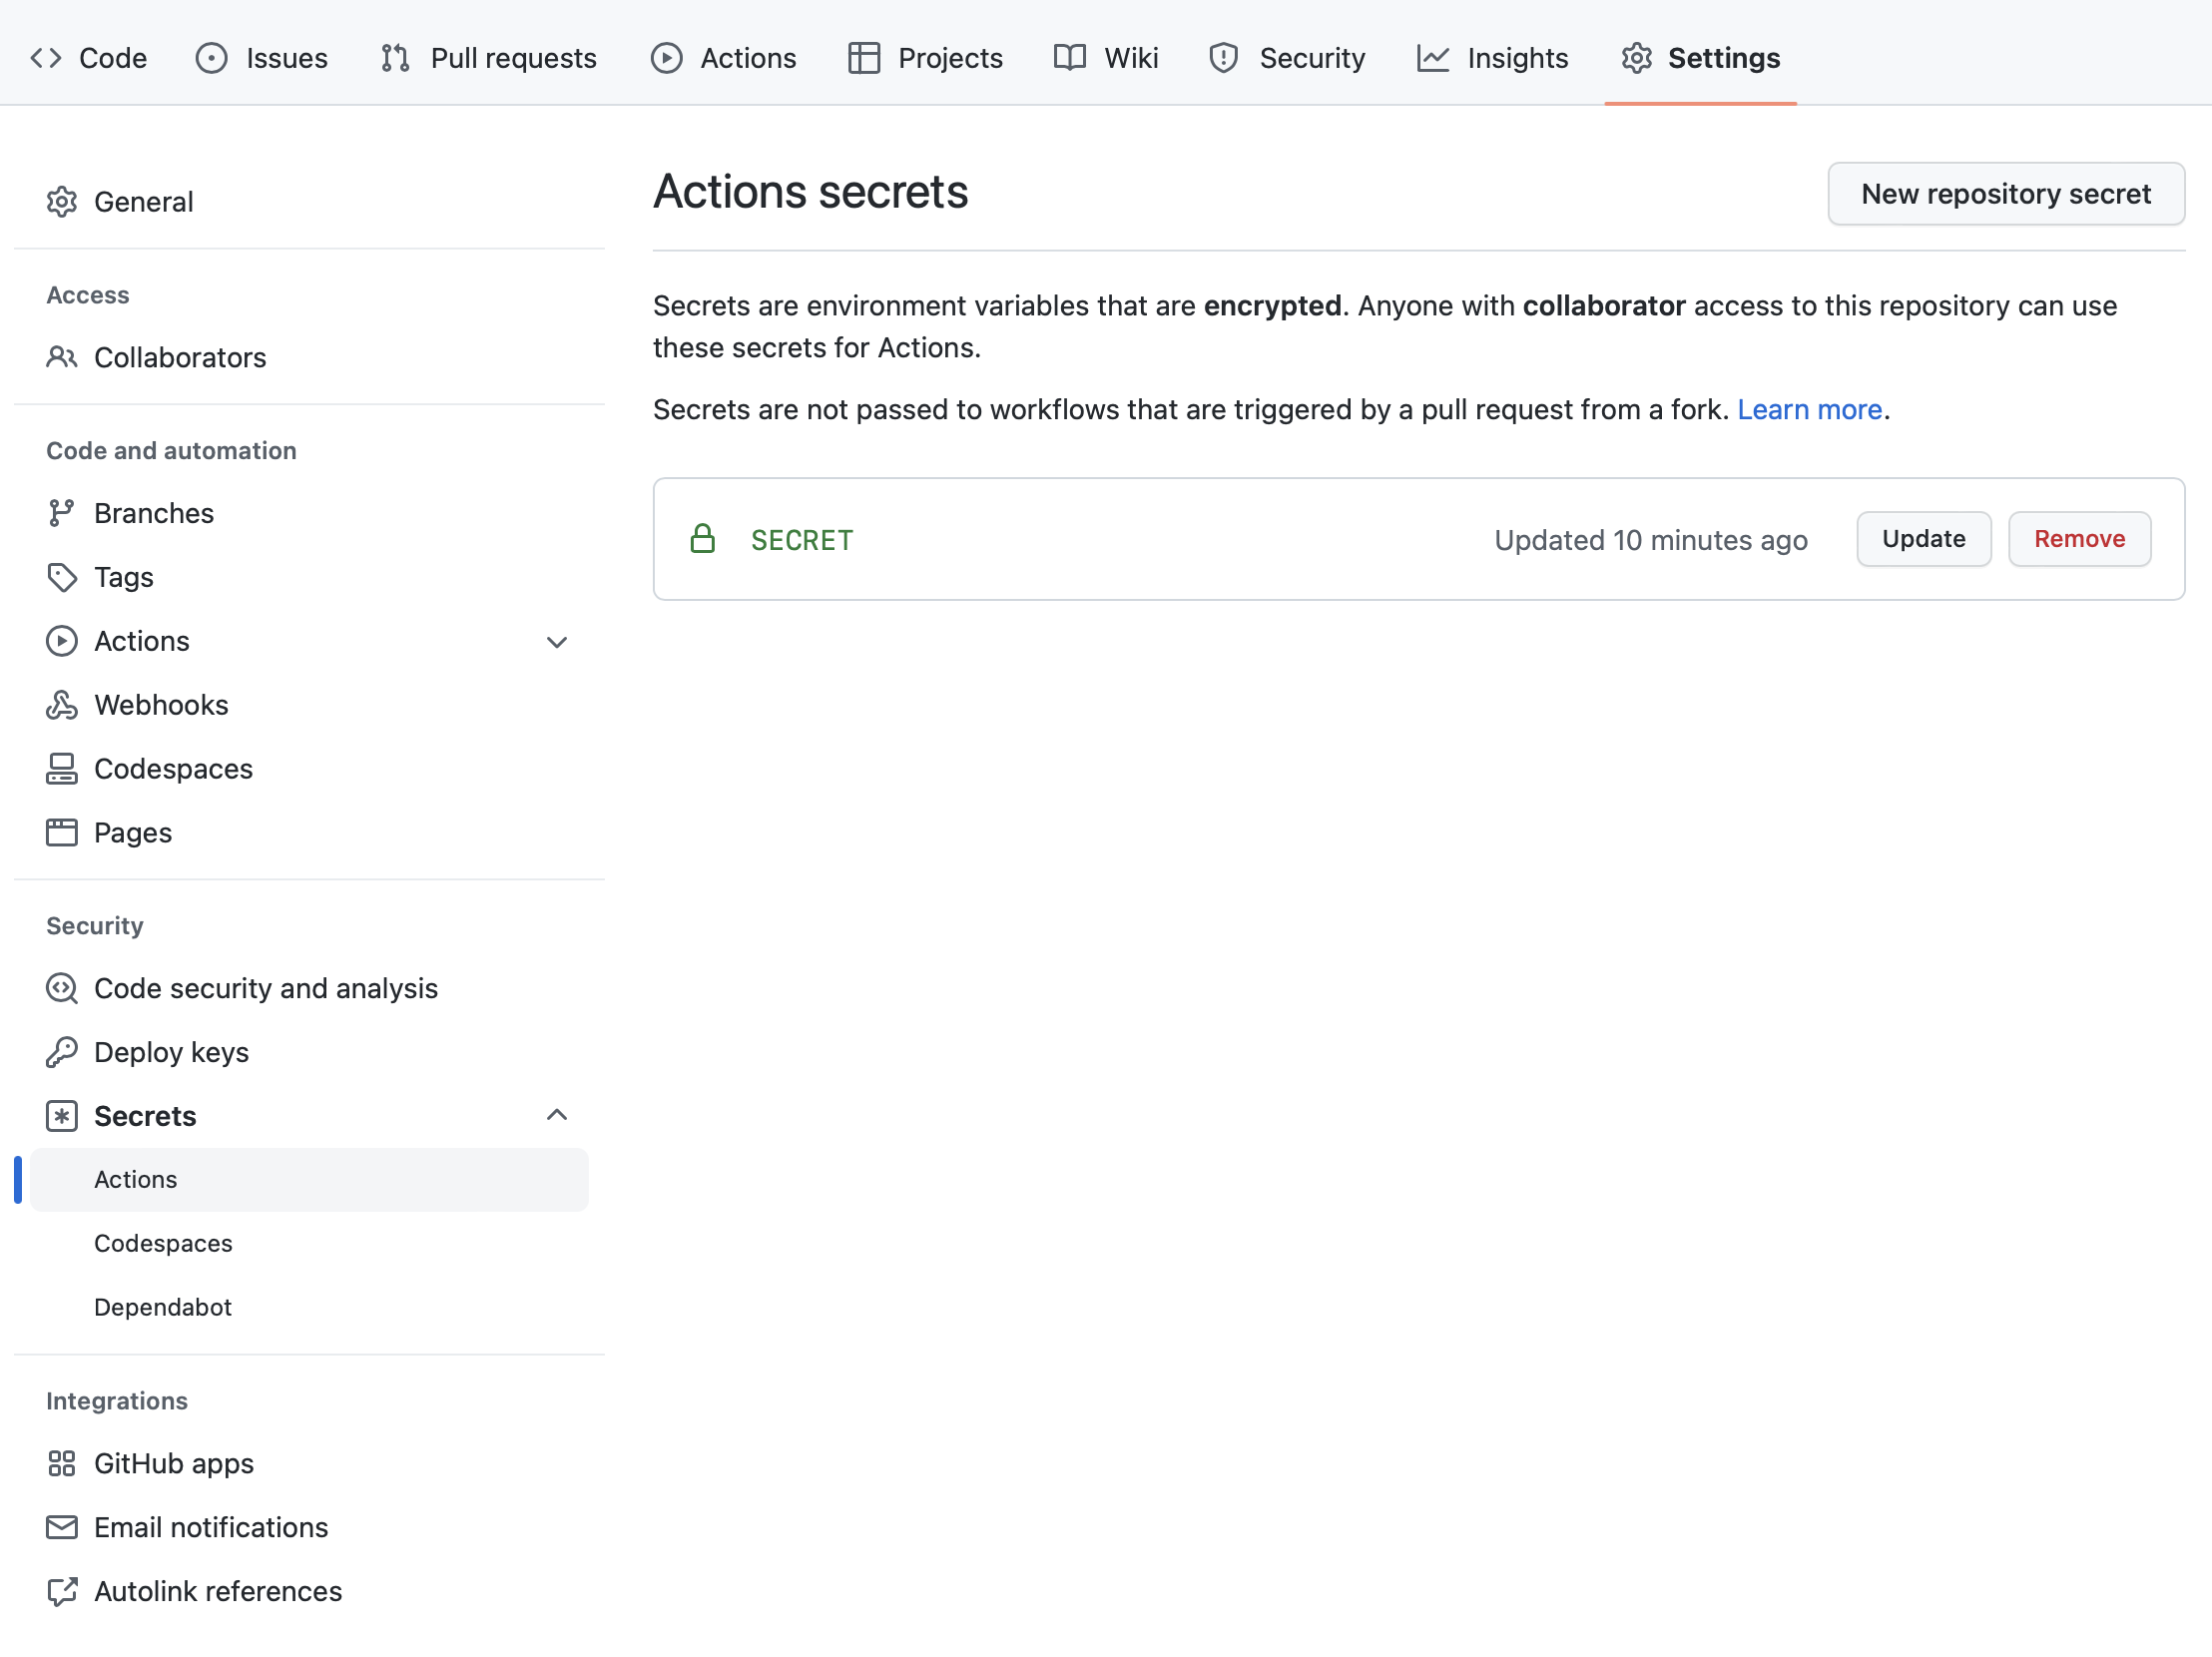This screenshot has width=2212, height=1657.
Task: Follow the Learn more link
Action: (1809, 410)
